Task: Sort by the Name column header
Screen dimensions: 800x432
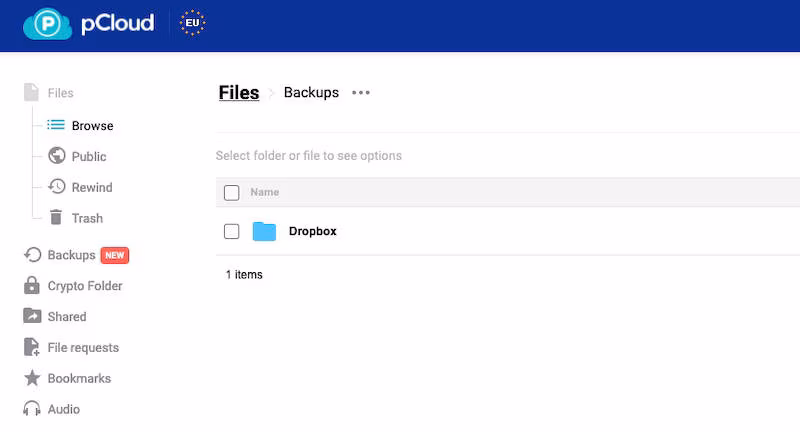Action: [x=265, y=192]
